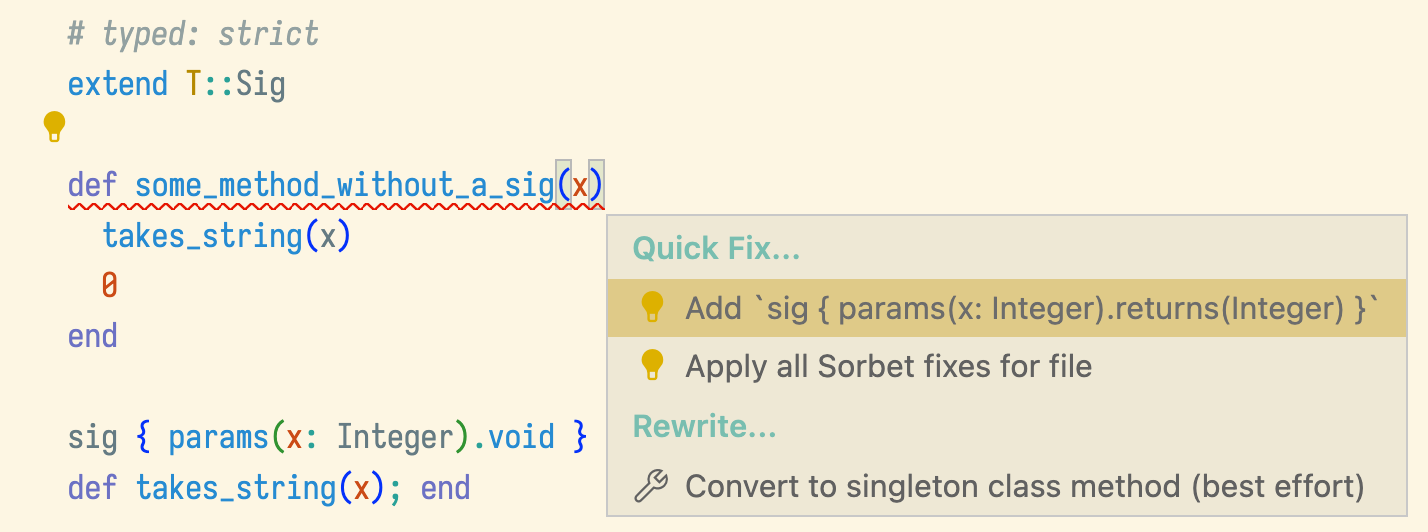This screenshot has height=532, width=1428.
Task: Click the red parameter x in method definition
Action: pos(580,186)
